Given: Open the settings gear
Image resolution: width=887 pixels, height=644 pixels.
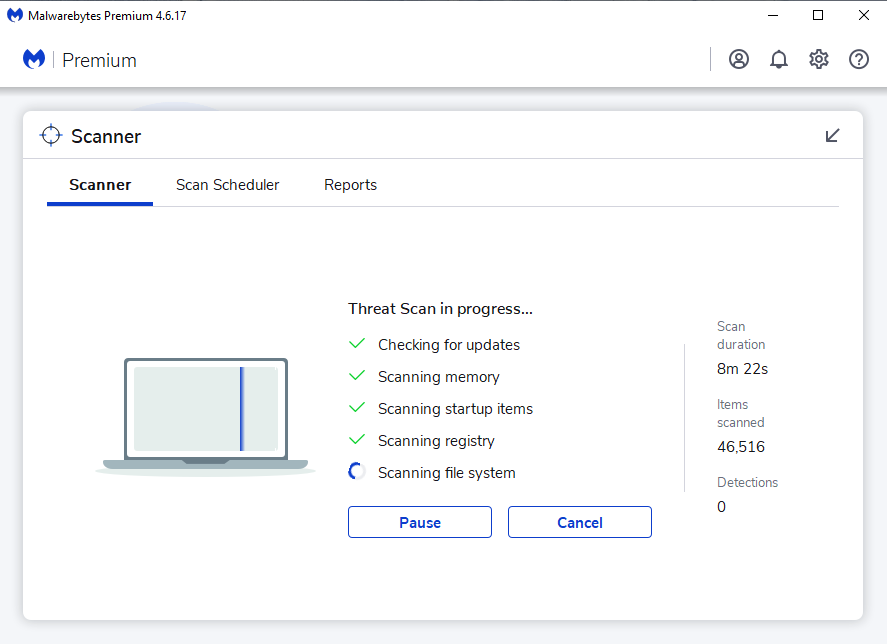Looking at the screenshot, I should click(x=819, y=59).
